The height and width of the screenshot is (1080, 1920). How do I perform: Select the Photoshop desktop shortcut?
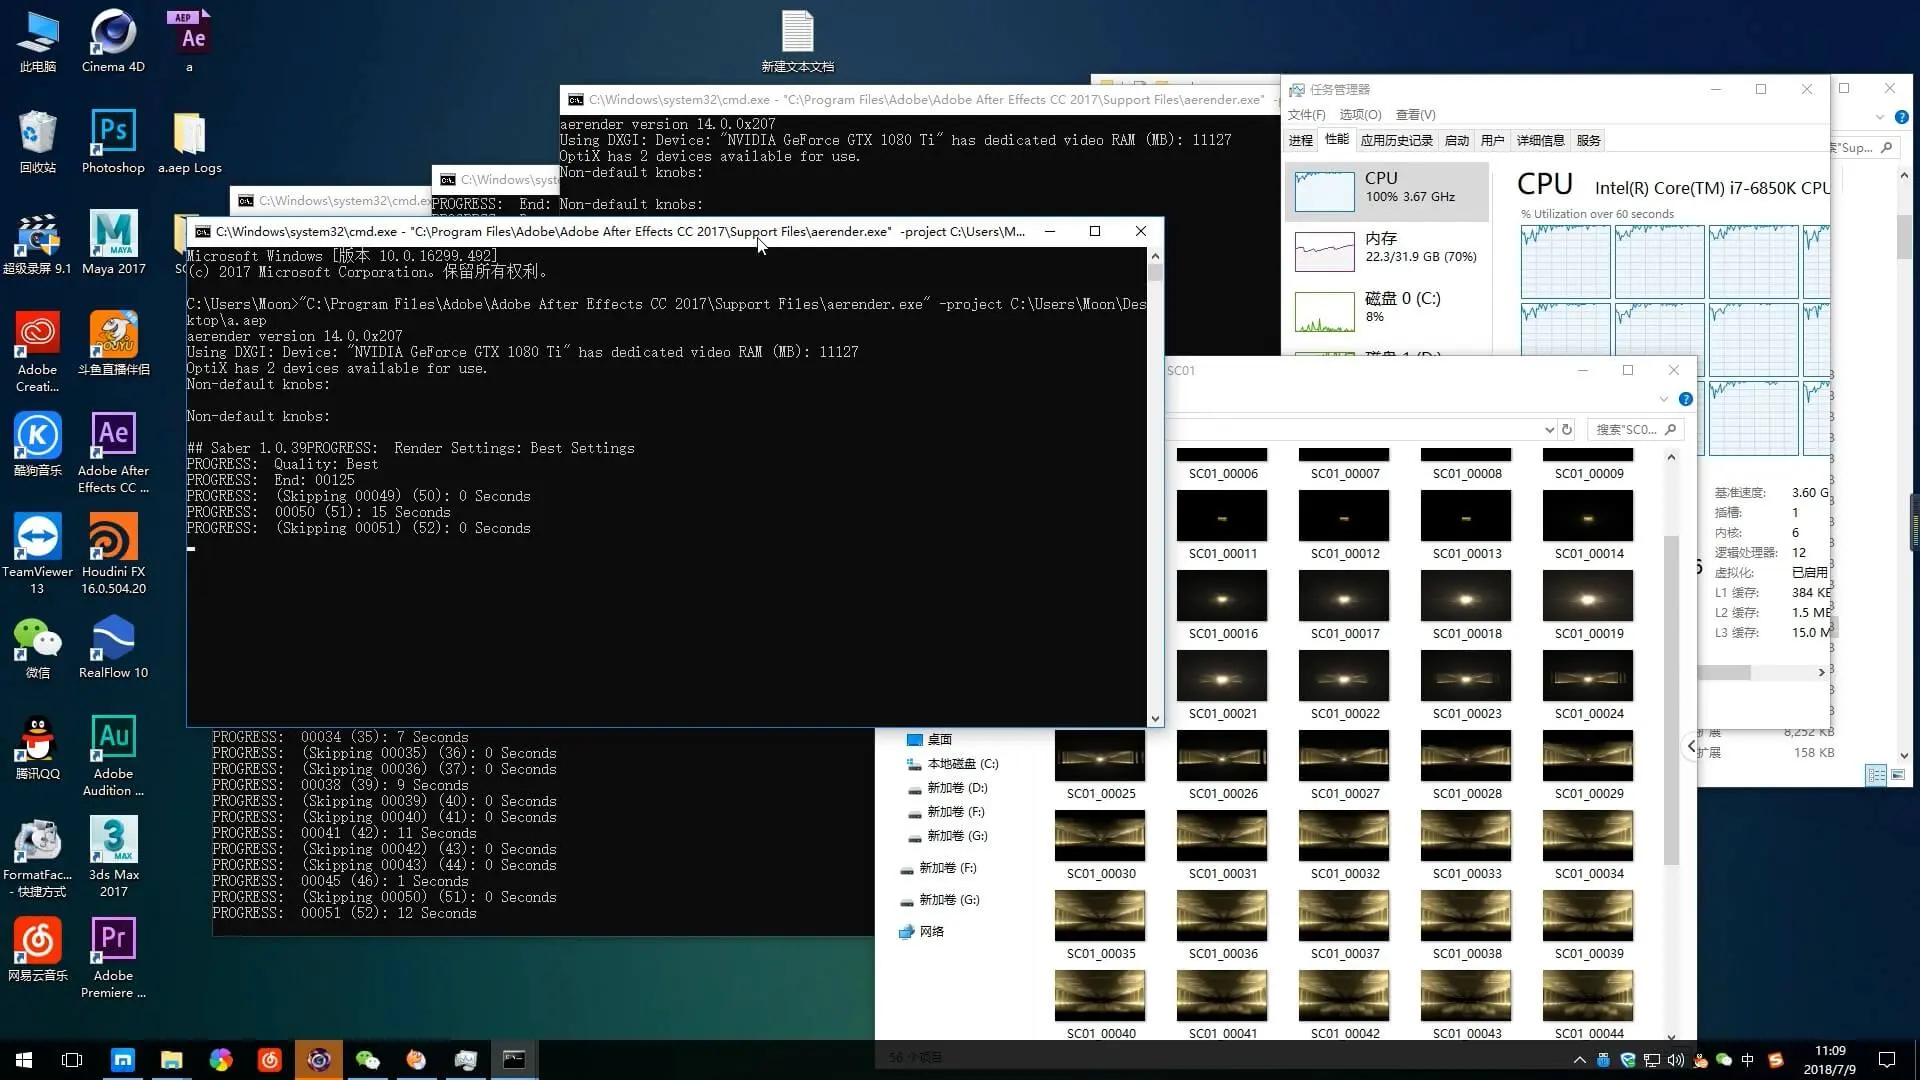tap(113, 142)
